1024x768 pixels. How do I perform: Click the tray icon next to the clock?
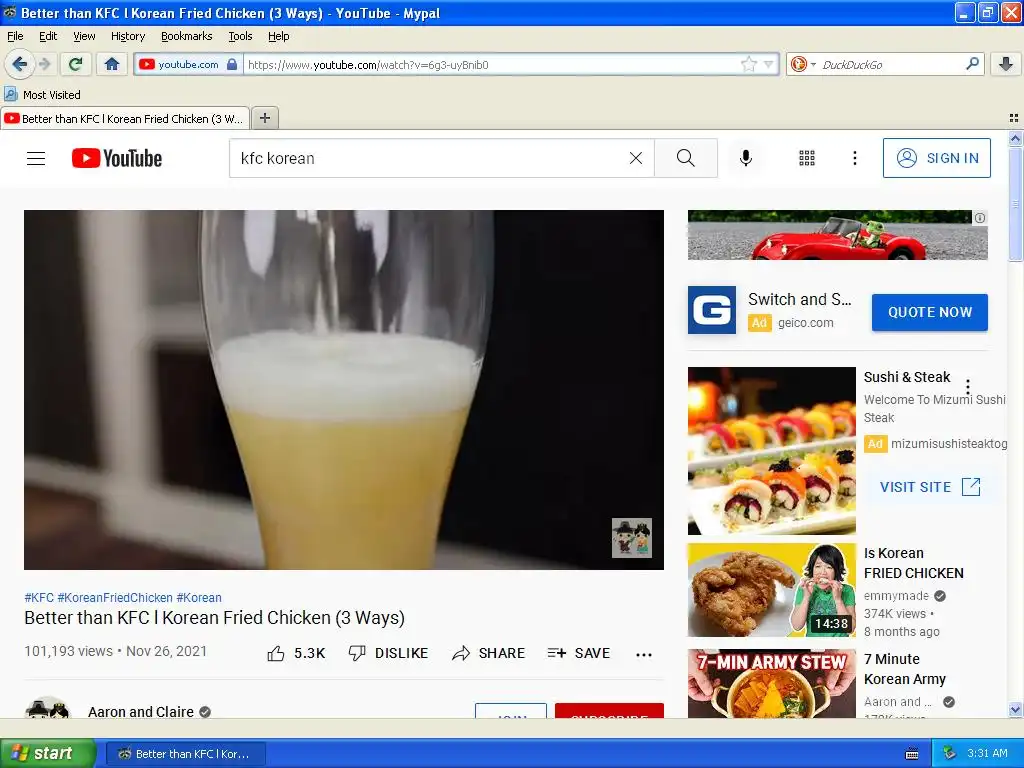[x=949, y=754]
